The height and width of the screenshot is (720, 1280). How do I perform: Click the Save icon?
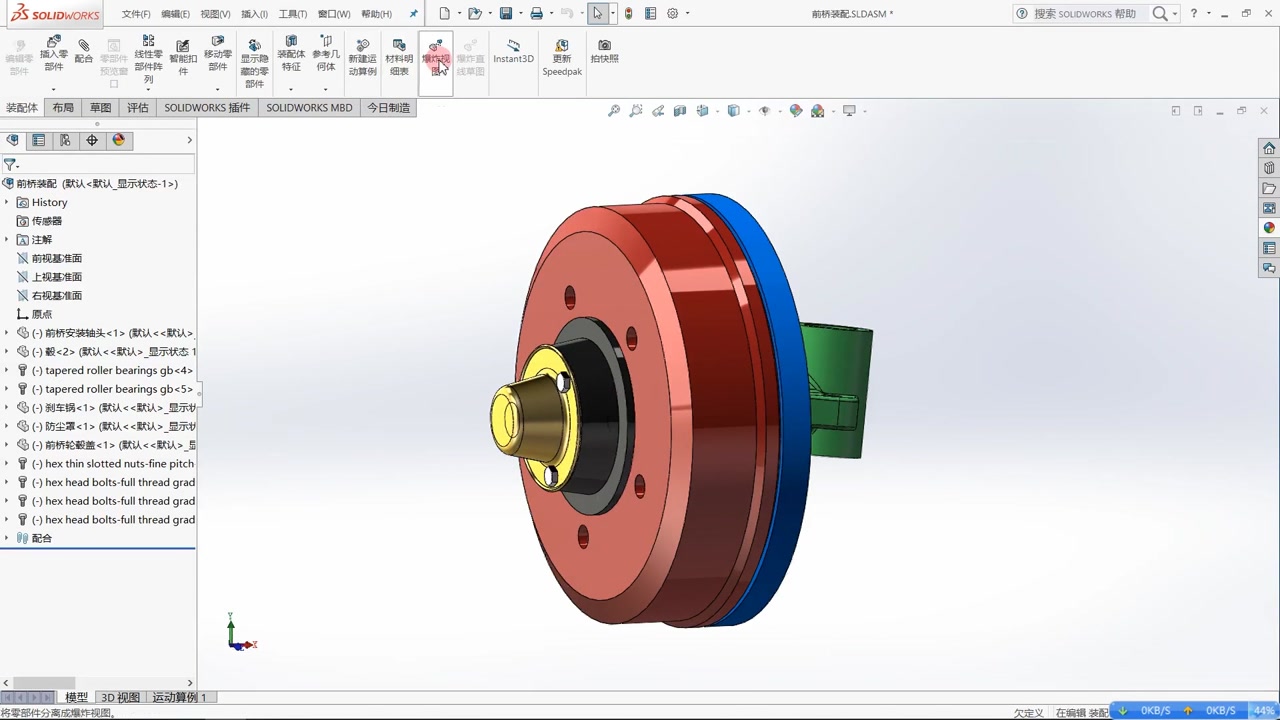tap(506, 13)
